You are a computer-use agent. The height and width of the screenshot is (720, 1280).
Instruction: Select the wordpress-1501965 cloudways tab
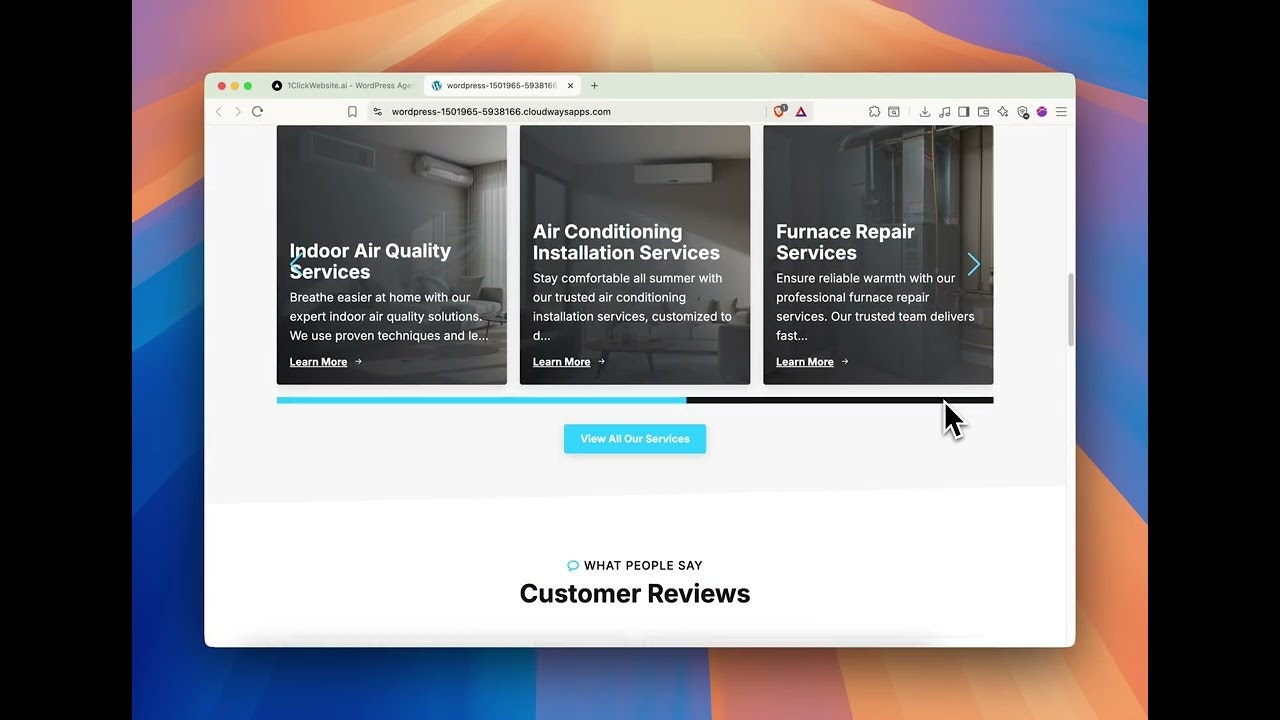click(x=495, y=85)
